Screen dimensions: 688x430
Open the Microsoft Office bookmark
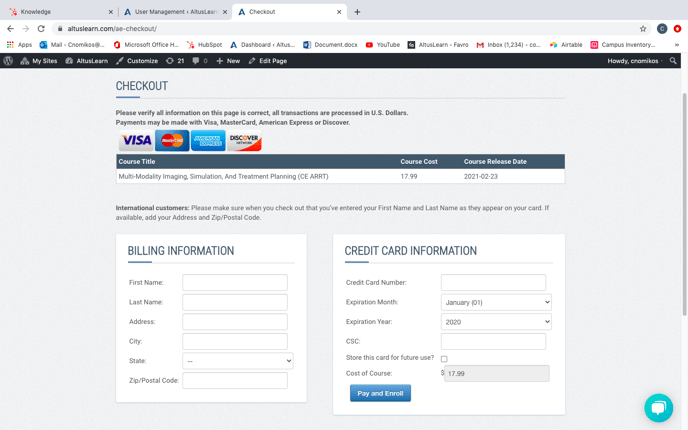tap(146, 45)
